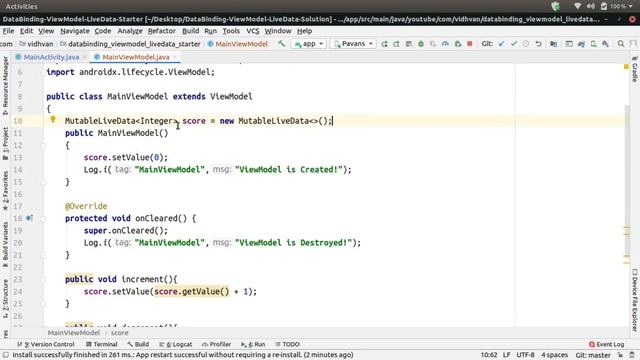Click the red Stop button icon
The width and height of the screenshot is (640, 360).
coord(470,44)
